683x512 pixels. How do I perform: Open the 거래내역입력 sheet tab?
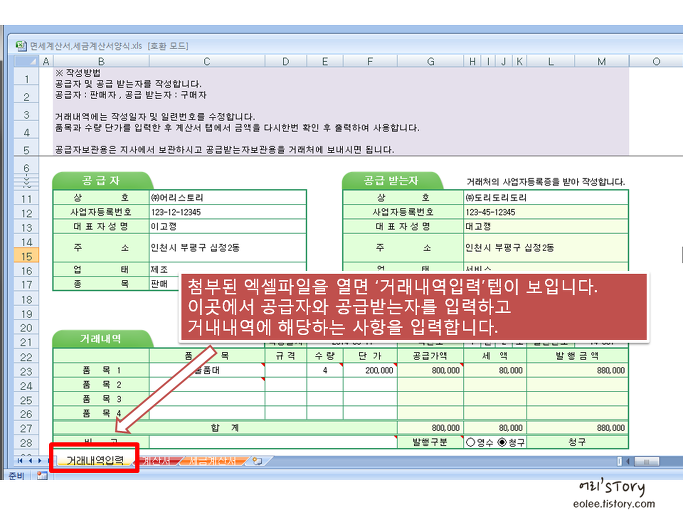[x=95, y=460]
